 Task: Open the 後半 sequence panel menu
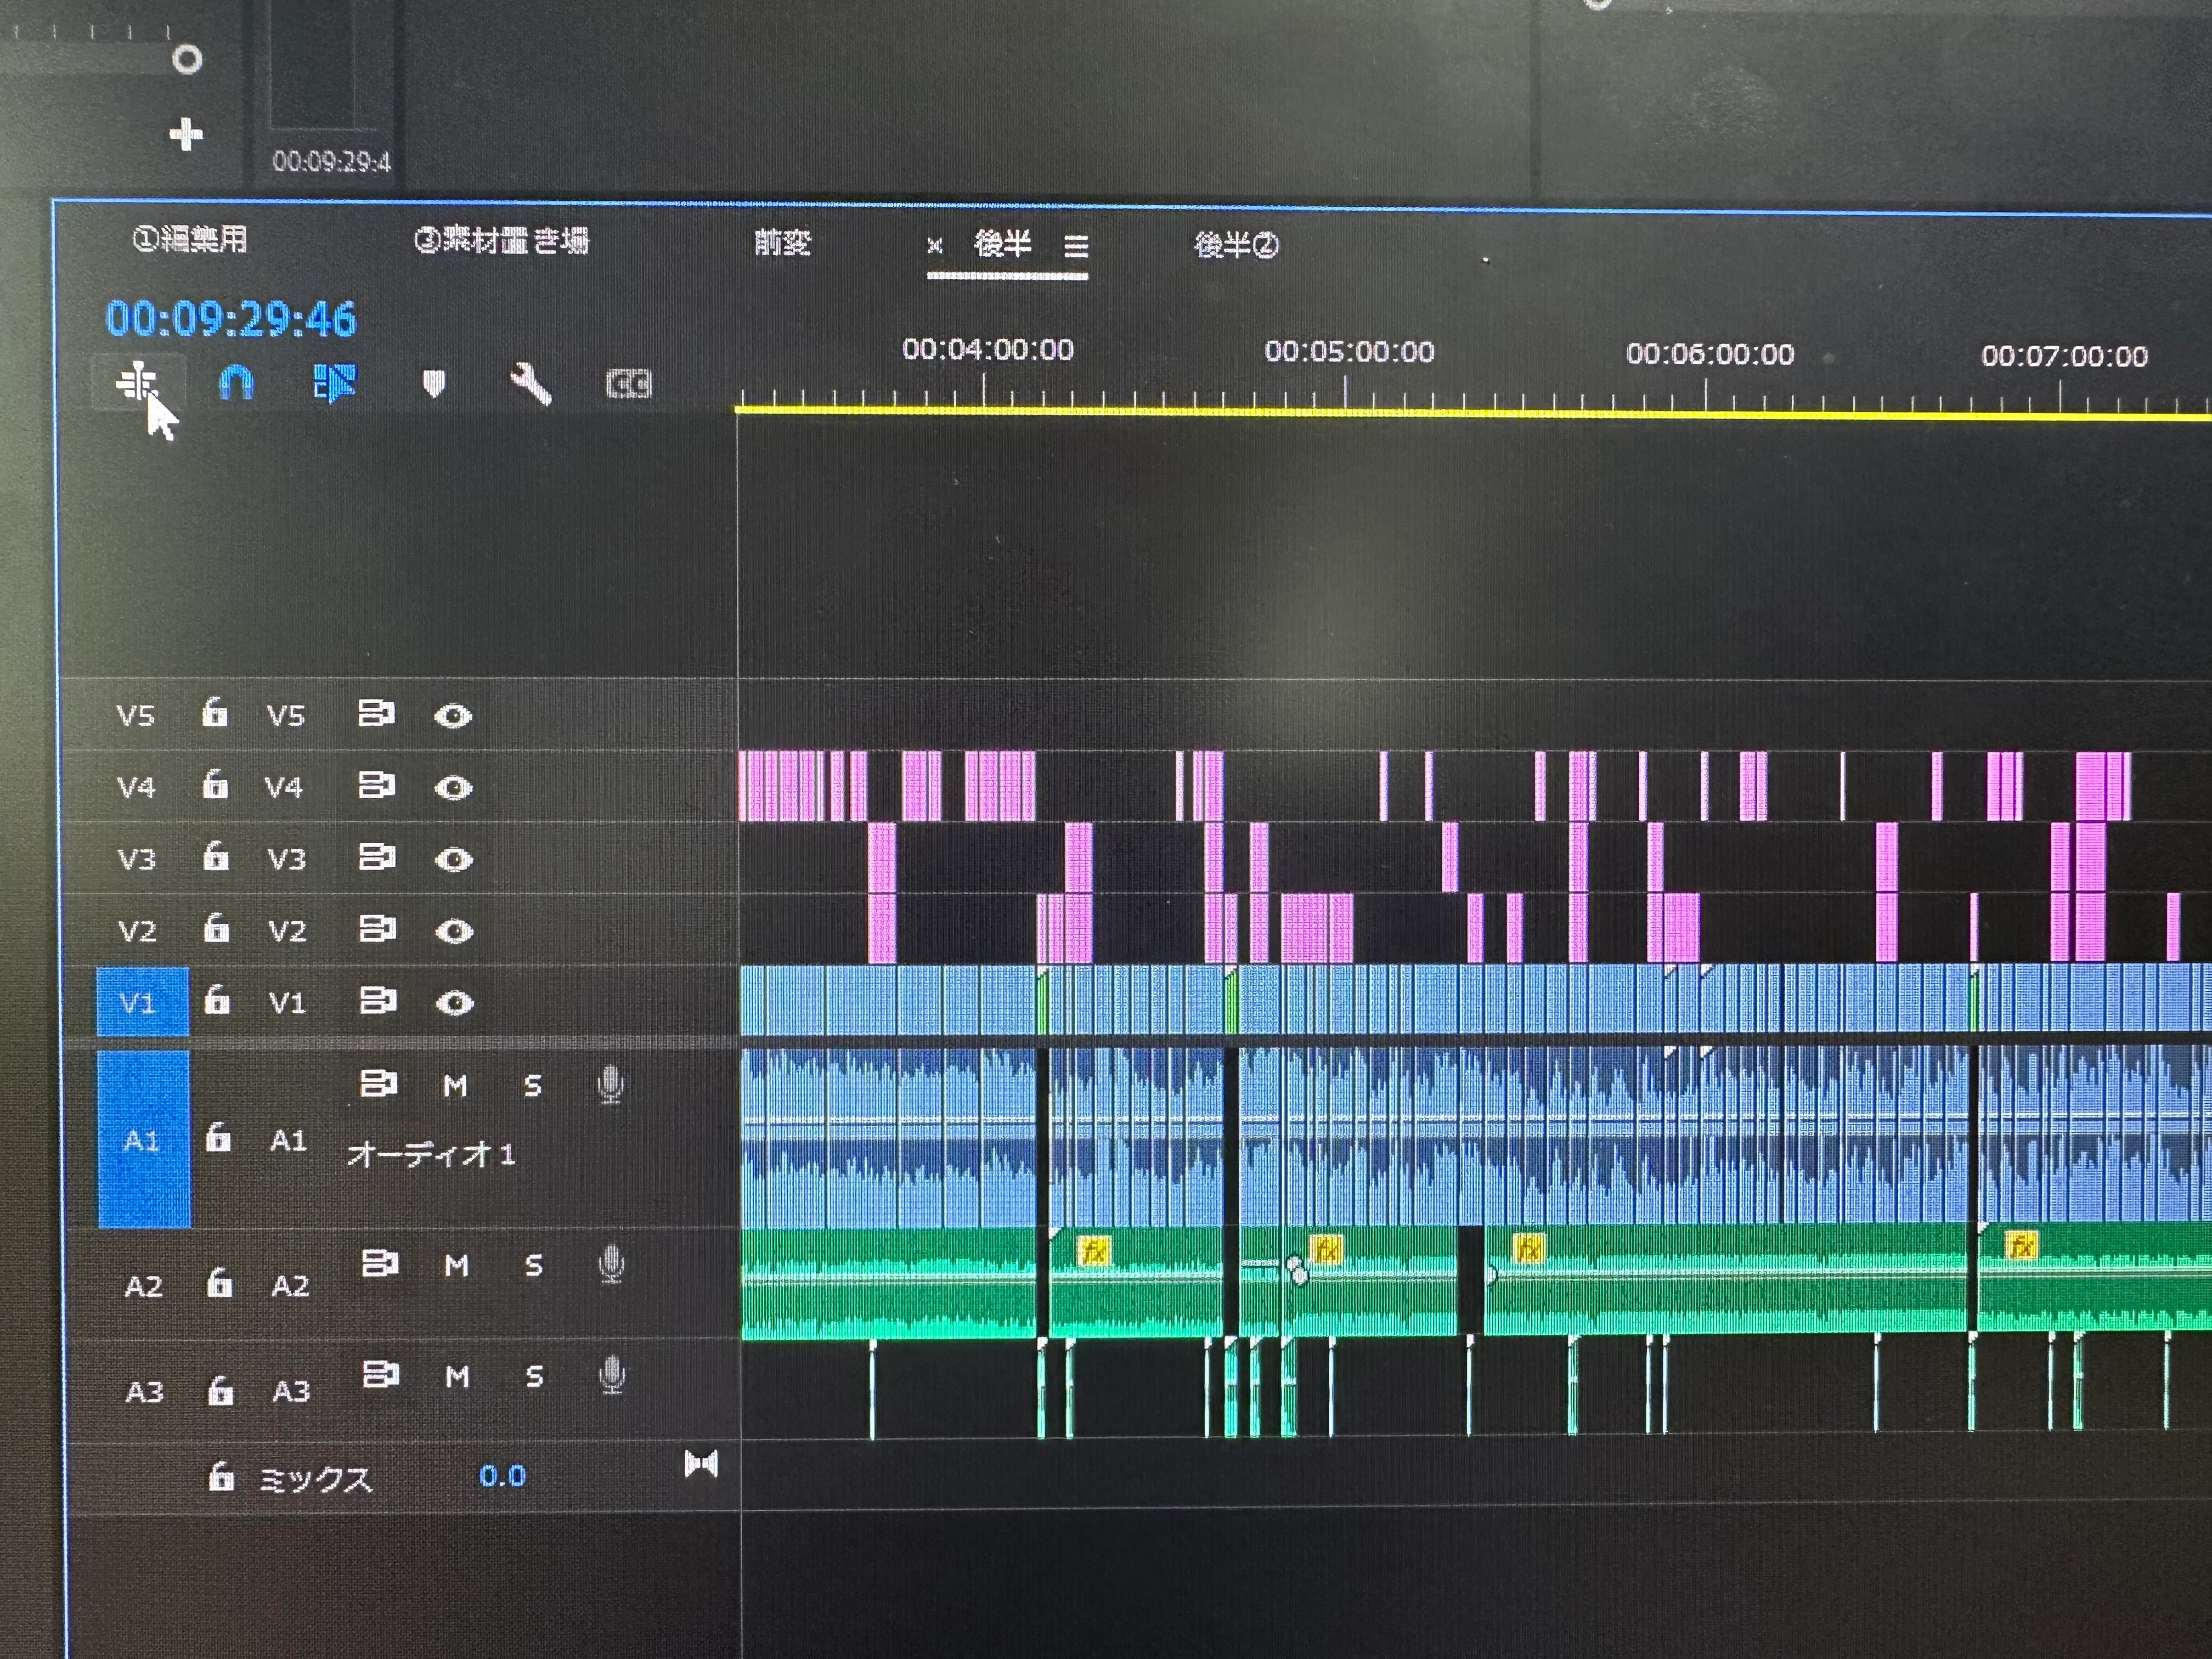[1076, 246]
